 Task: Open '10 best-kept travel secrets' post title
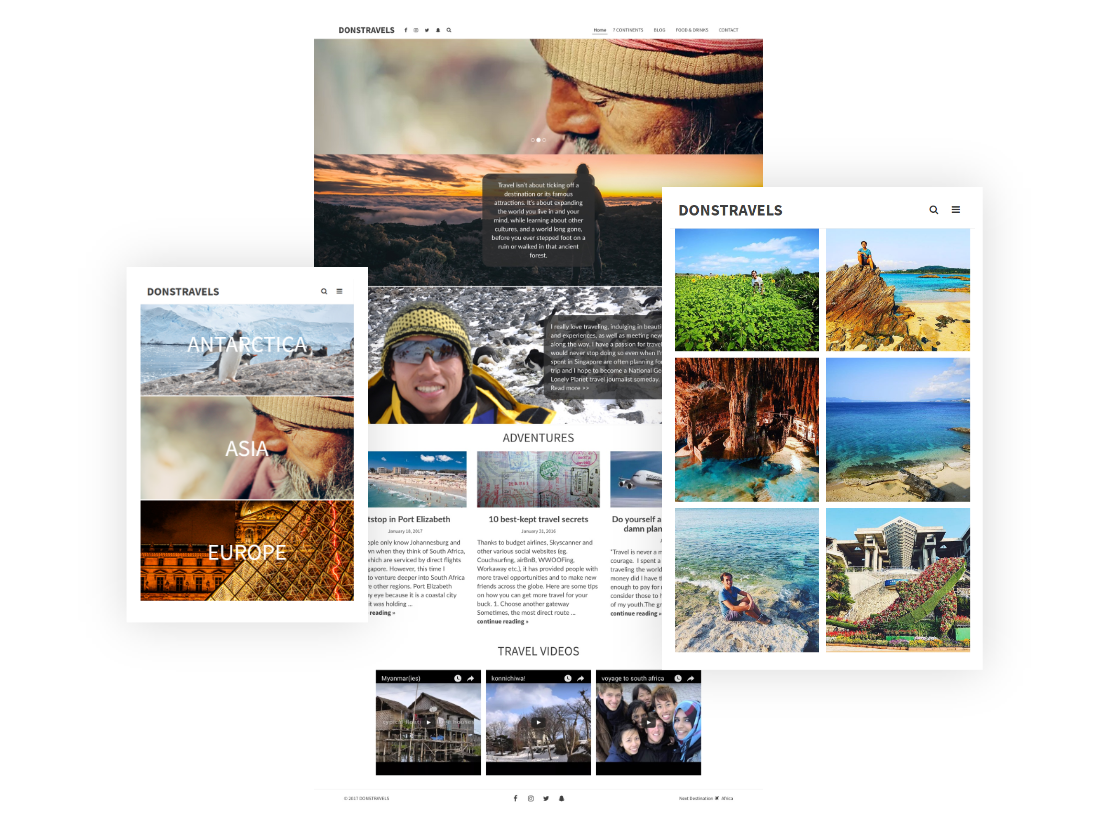coord(538,519)
